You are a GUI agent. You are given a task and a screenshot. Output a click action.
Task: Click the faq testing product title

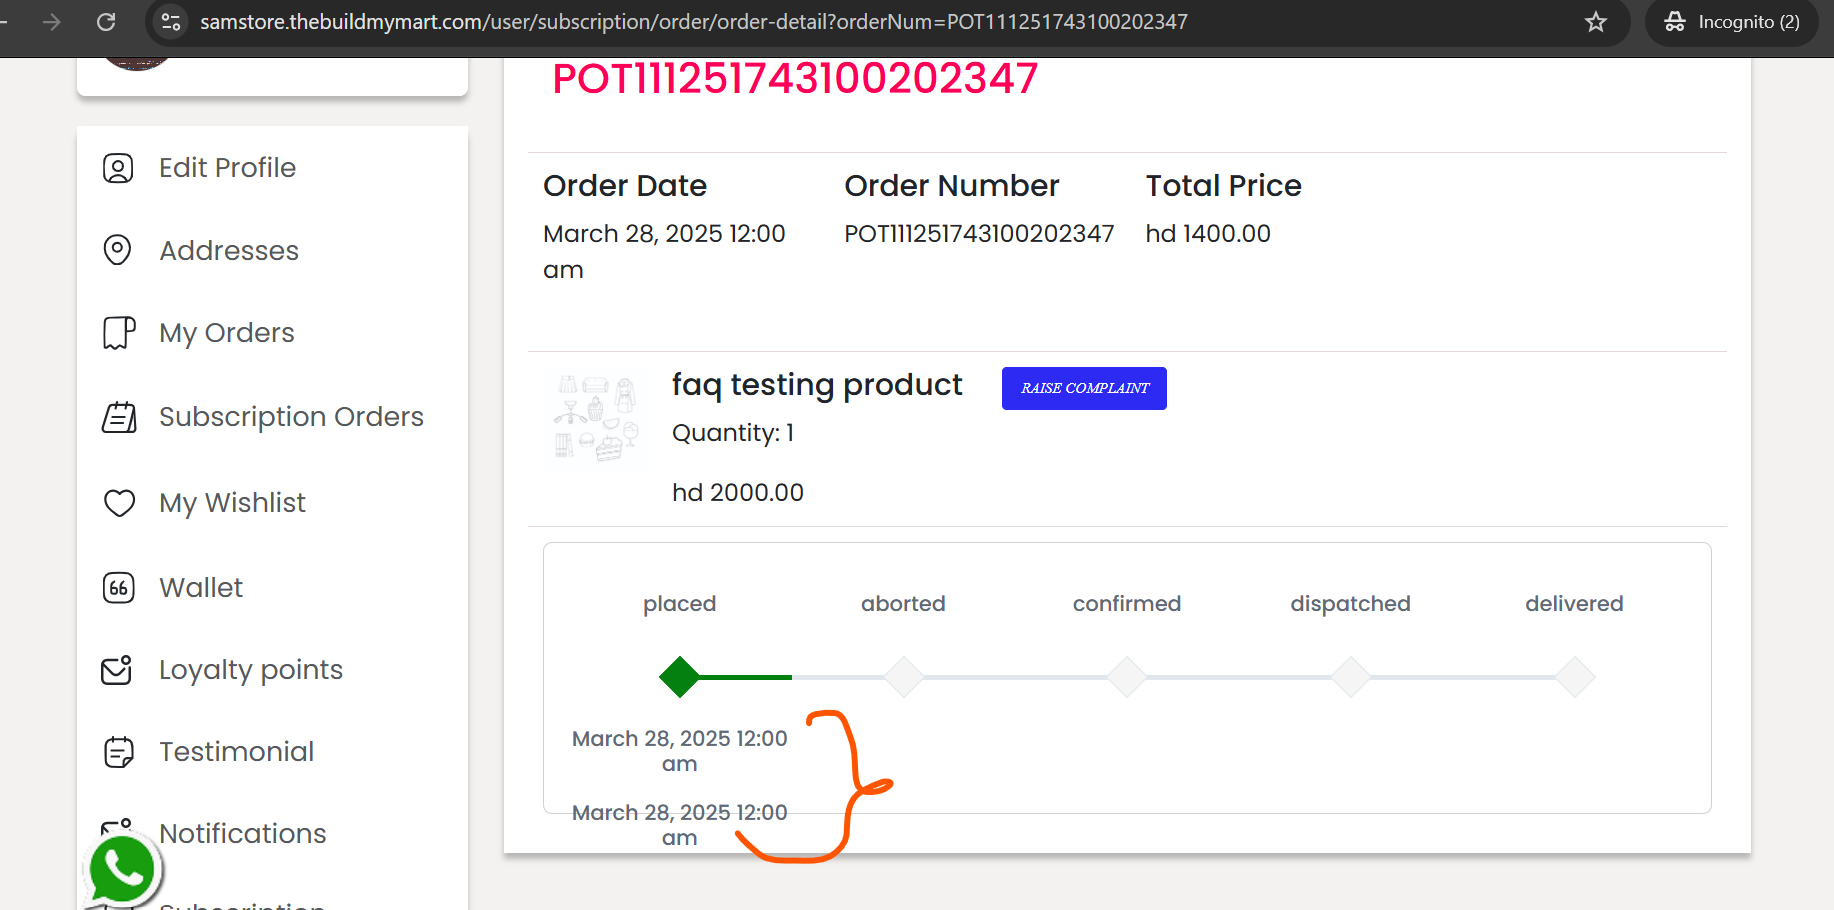point(816,385)
